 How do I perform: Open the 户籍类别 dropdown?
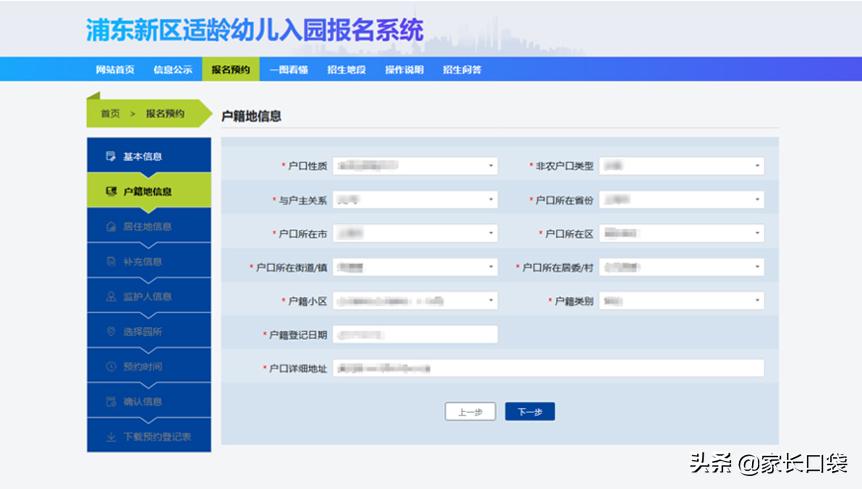(x=682, y=301)
